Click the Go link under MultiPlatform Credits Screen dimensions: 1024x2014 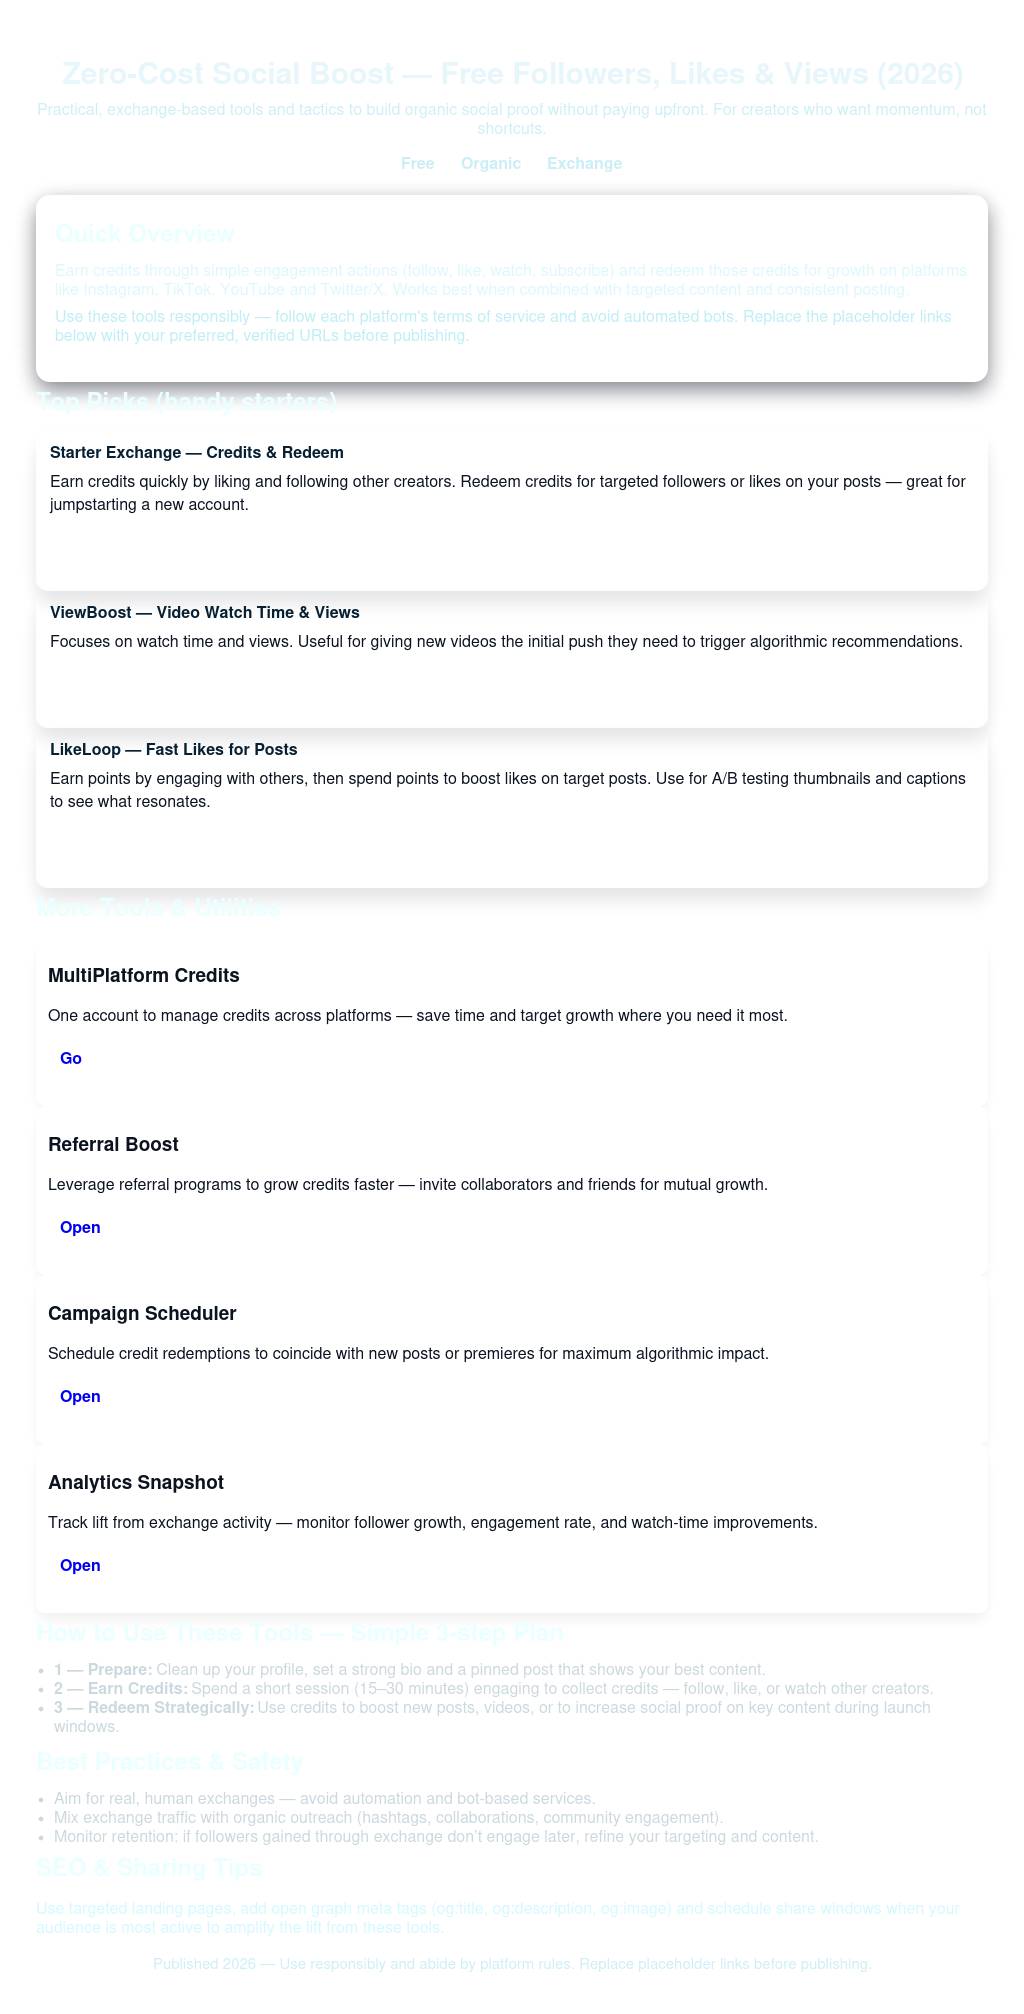(70, 1058)
